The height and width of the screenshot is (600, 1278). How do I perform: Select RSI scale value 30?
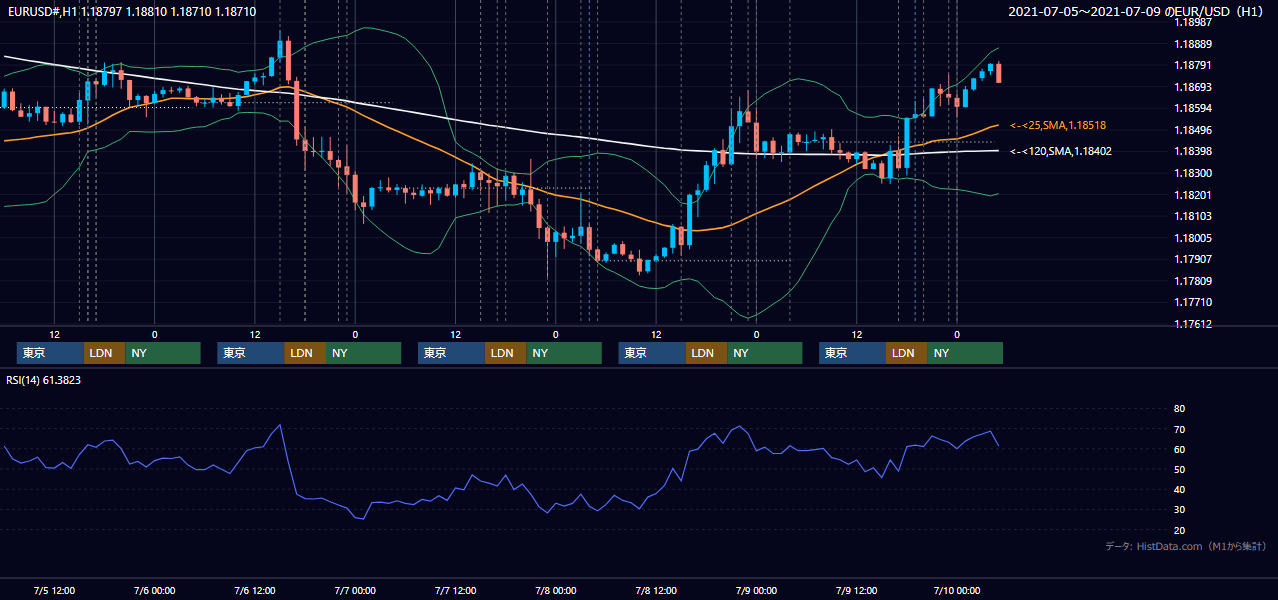point(1179,509)
